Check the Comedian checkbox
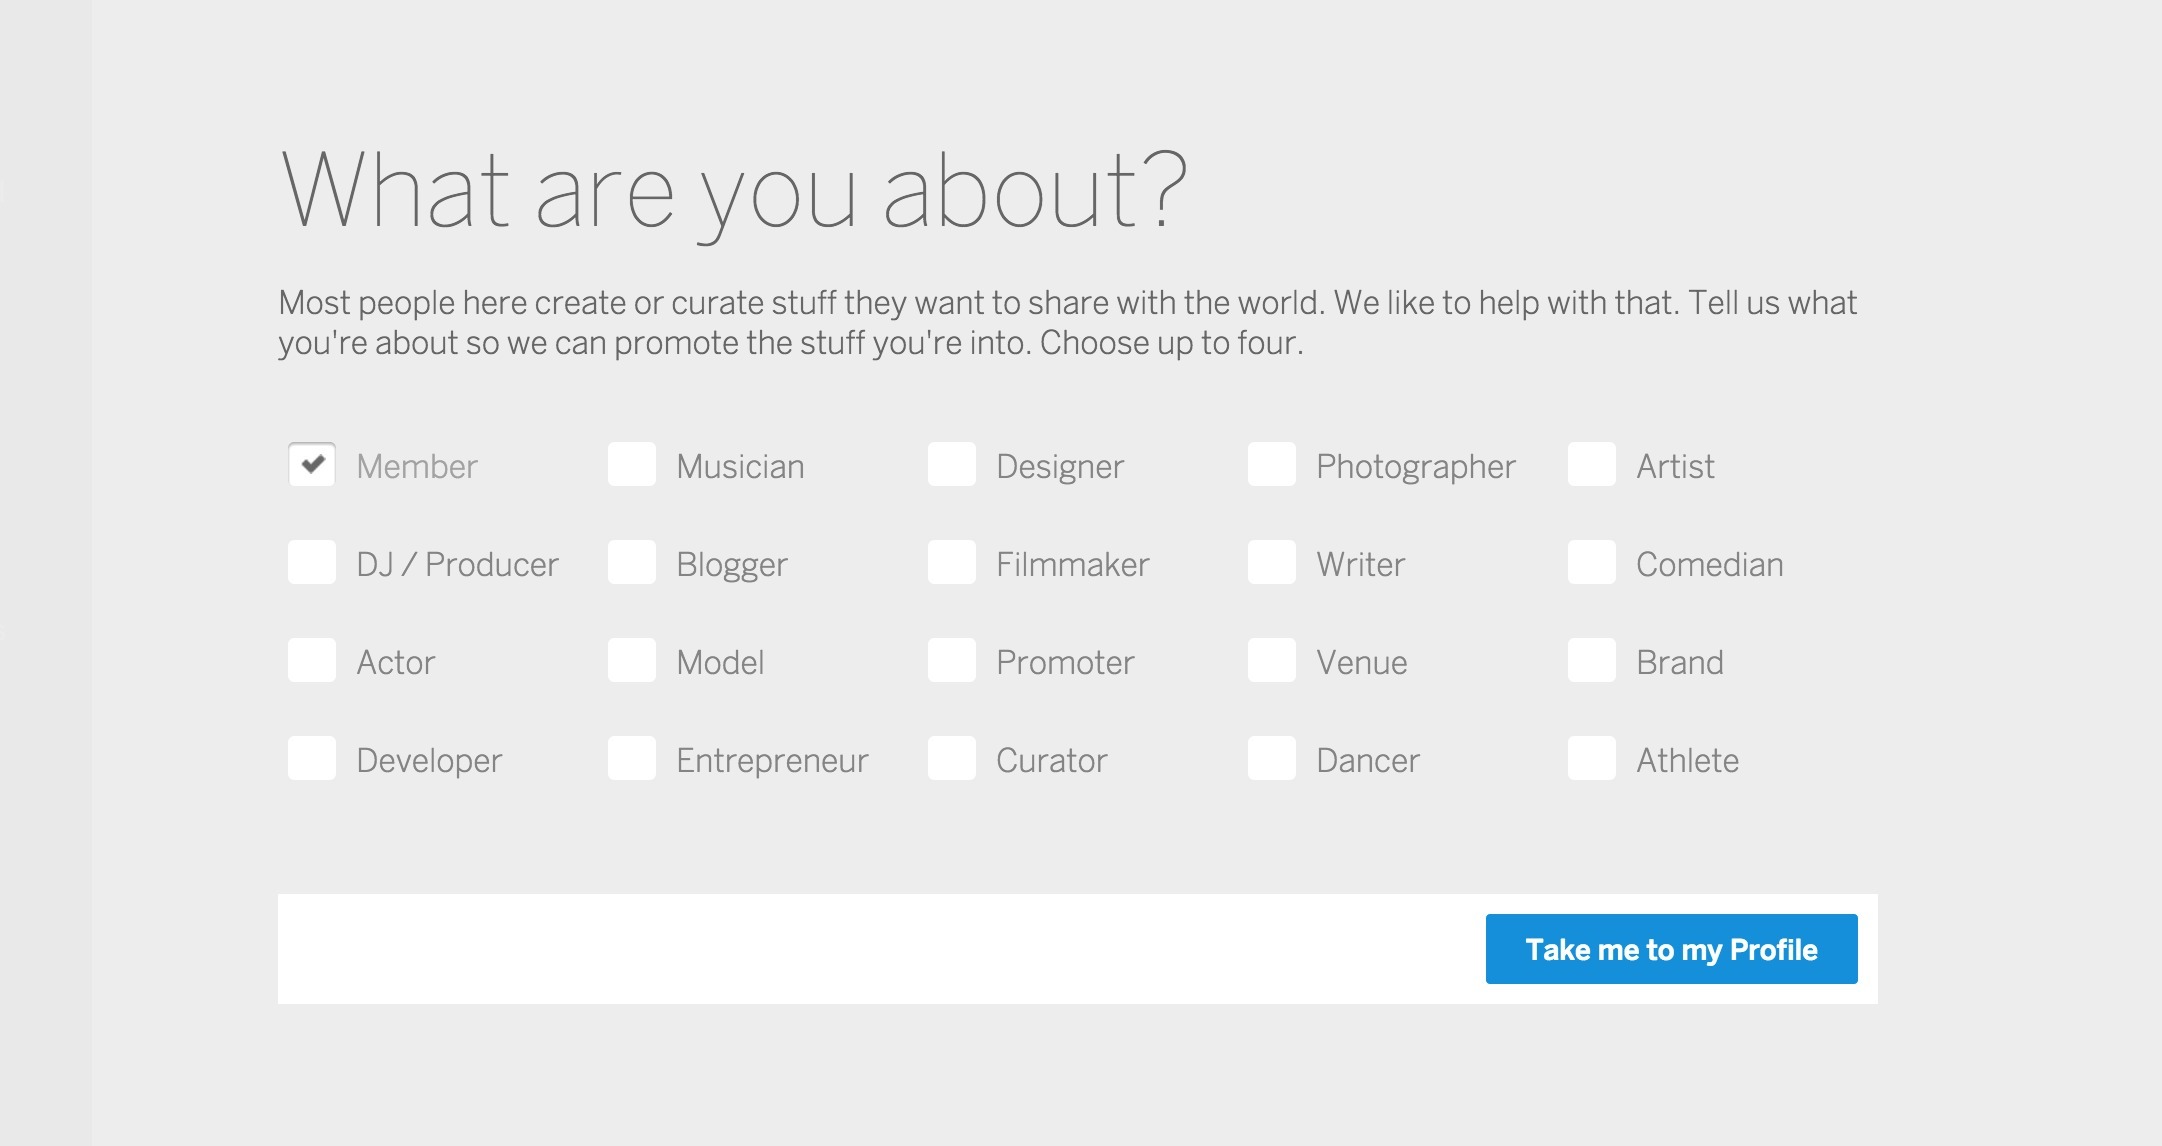The height and width of the screenshot is (1146, 2162). [x=1592, y=563]
